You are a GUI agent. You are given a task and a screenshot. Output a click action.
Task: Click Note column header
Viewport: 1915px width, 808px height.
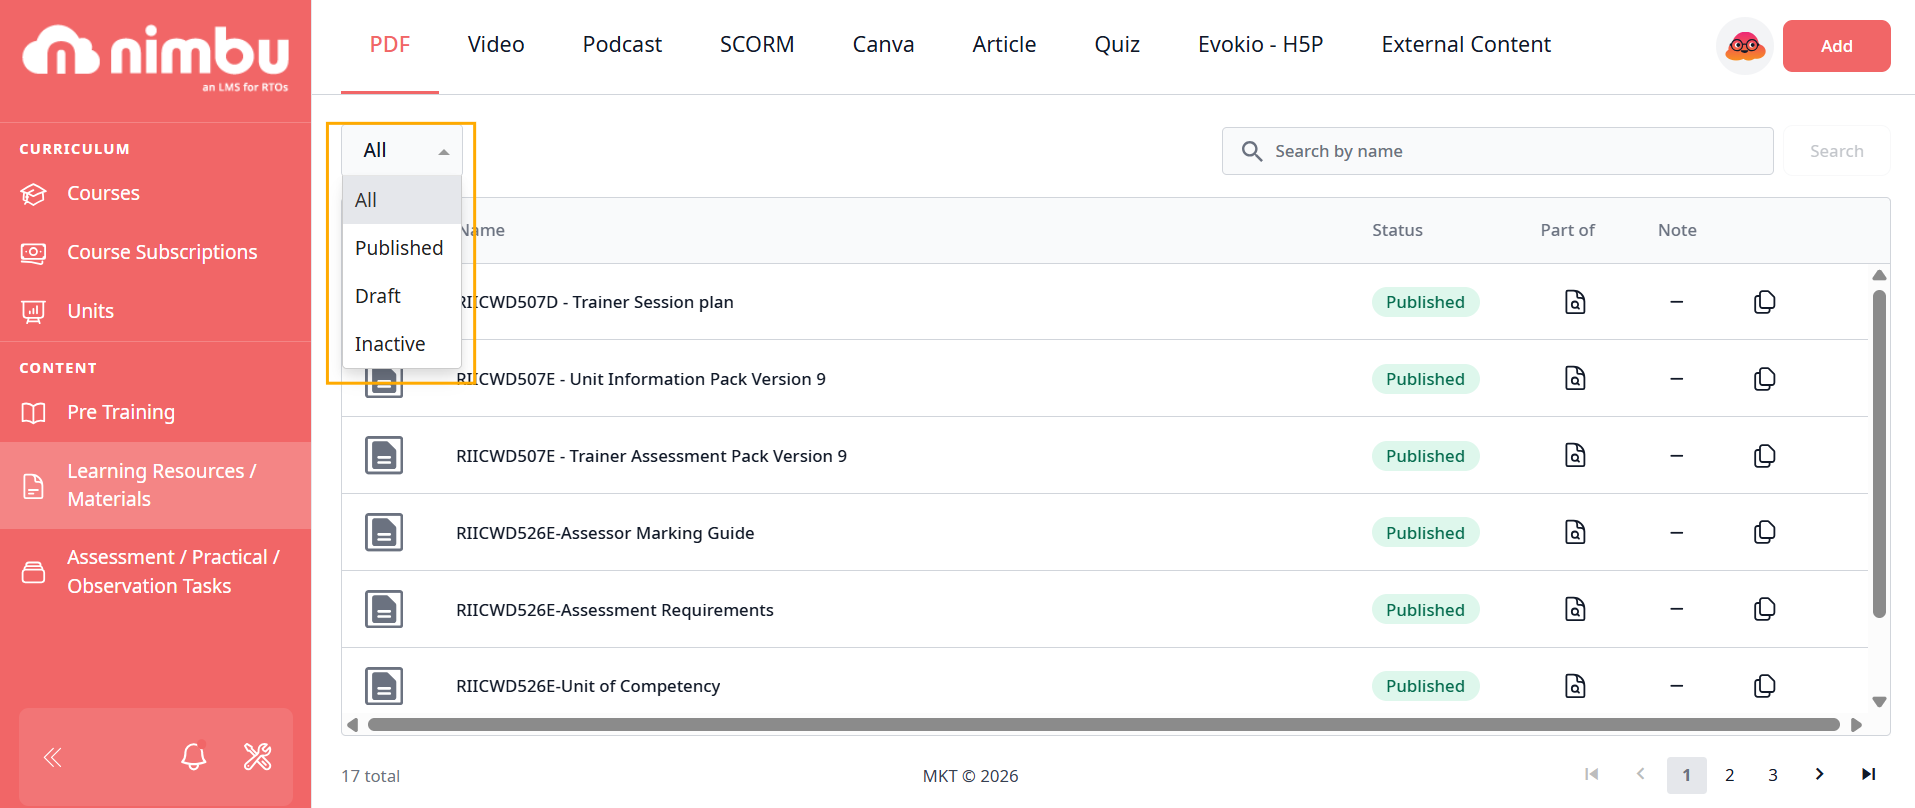point(1677,230)
